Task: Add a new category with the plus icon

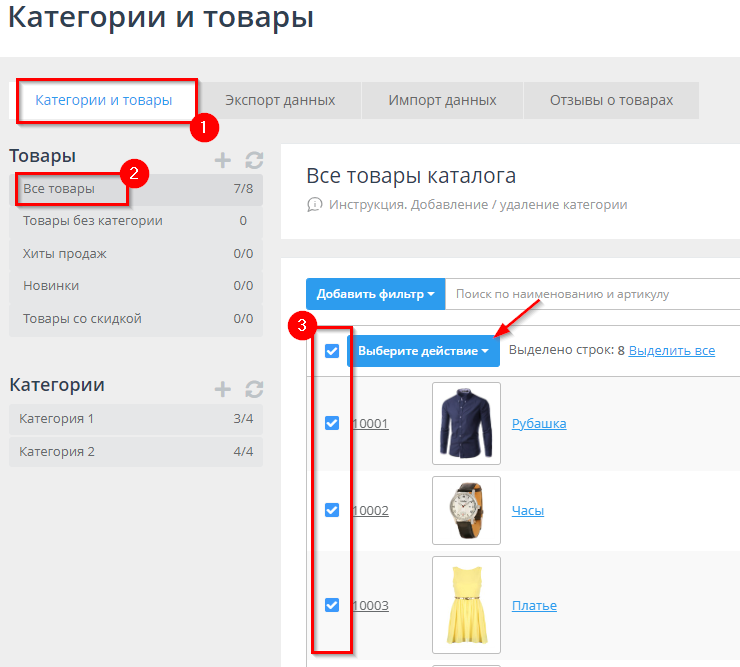Action: (x=223, y=389)
